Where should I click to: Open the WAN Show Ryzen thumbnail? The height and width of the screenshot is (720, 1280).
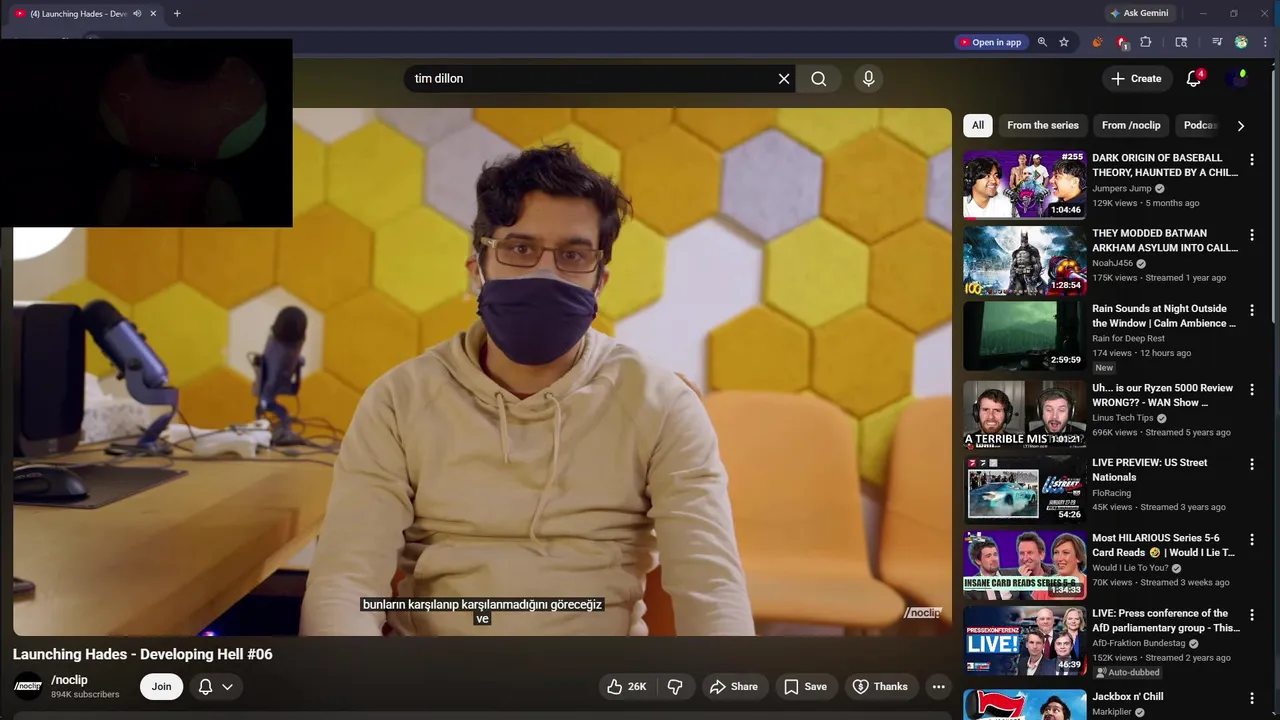(1024, 415)
